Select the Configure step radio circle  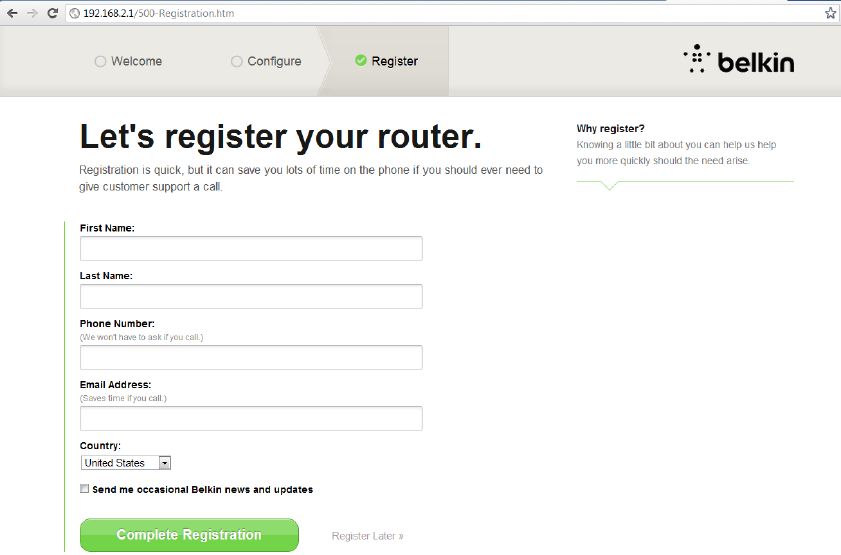coord(237,61)
